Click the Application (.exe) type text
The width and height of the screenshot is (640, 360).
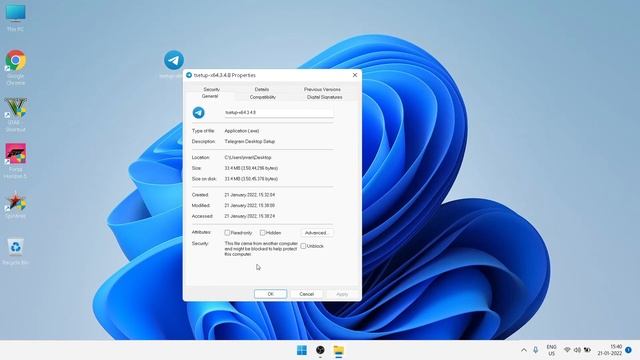(242, 131)
